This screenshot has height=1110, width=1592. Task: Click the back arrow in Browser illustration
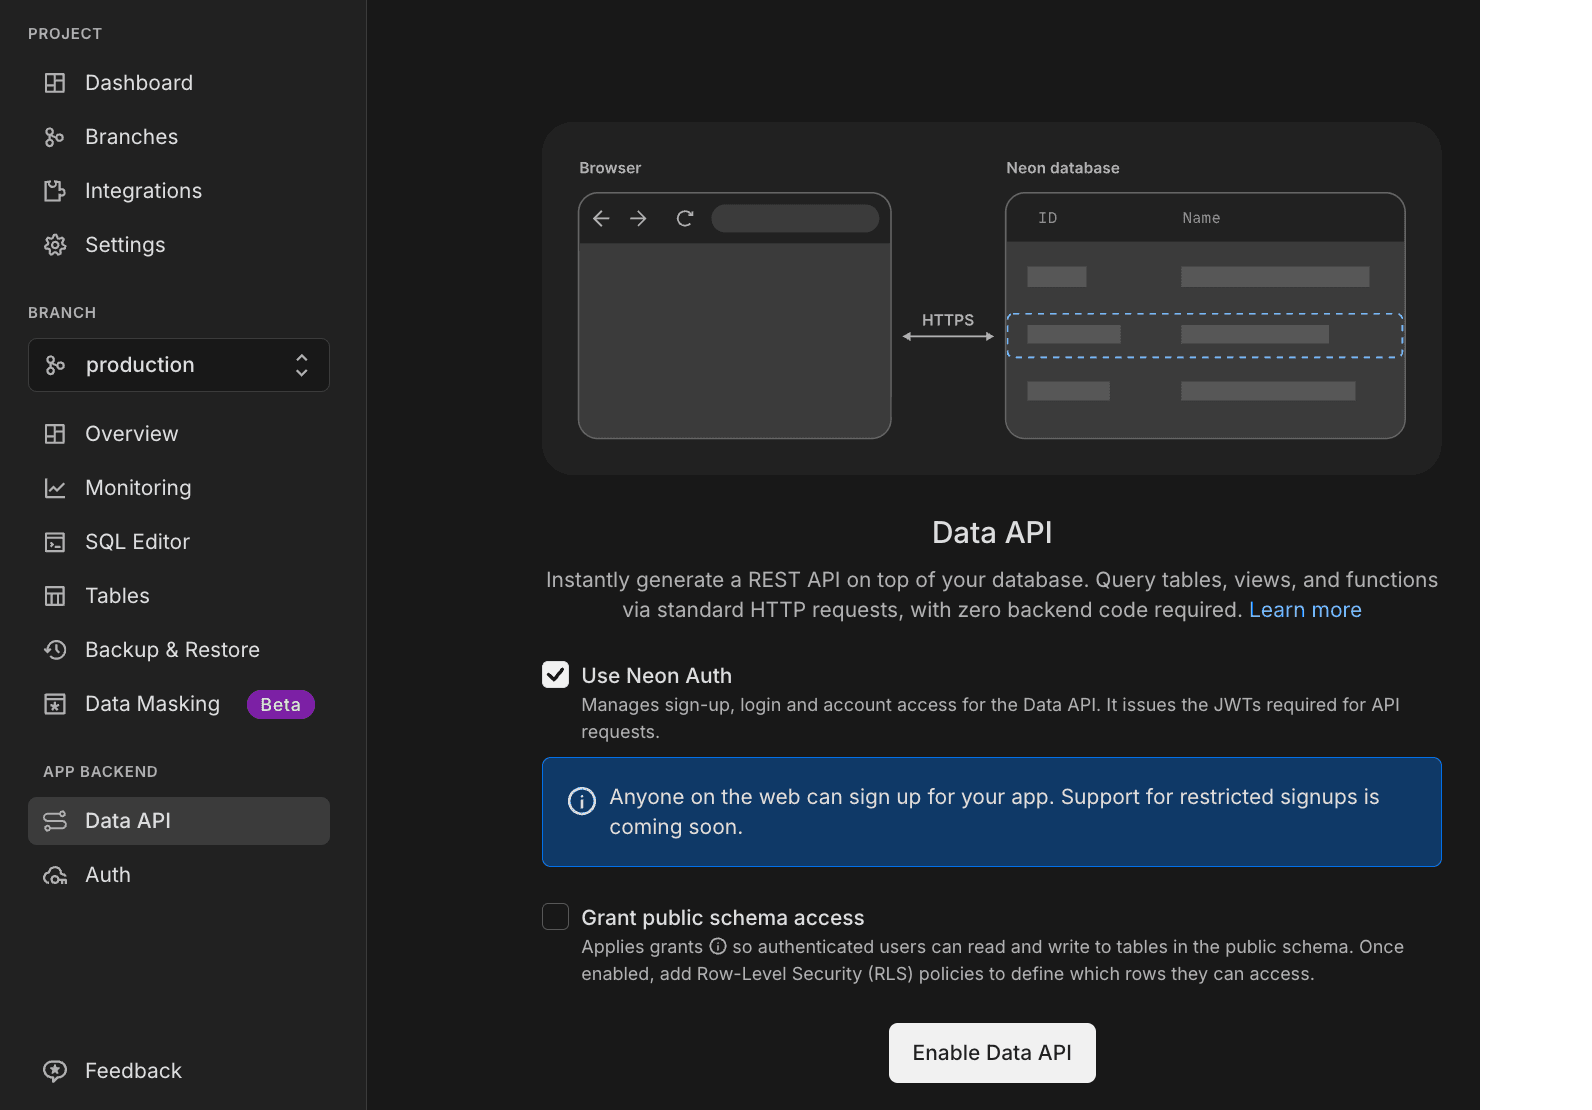(x=601, y=218)
